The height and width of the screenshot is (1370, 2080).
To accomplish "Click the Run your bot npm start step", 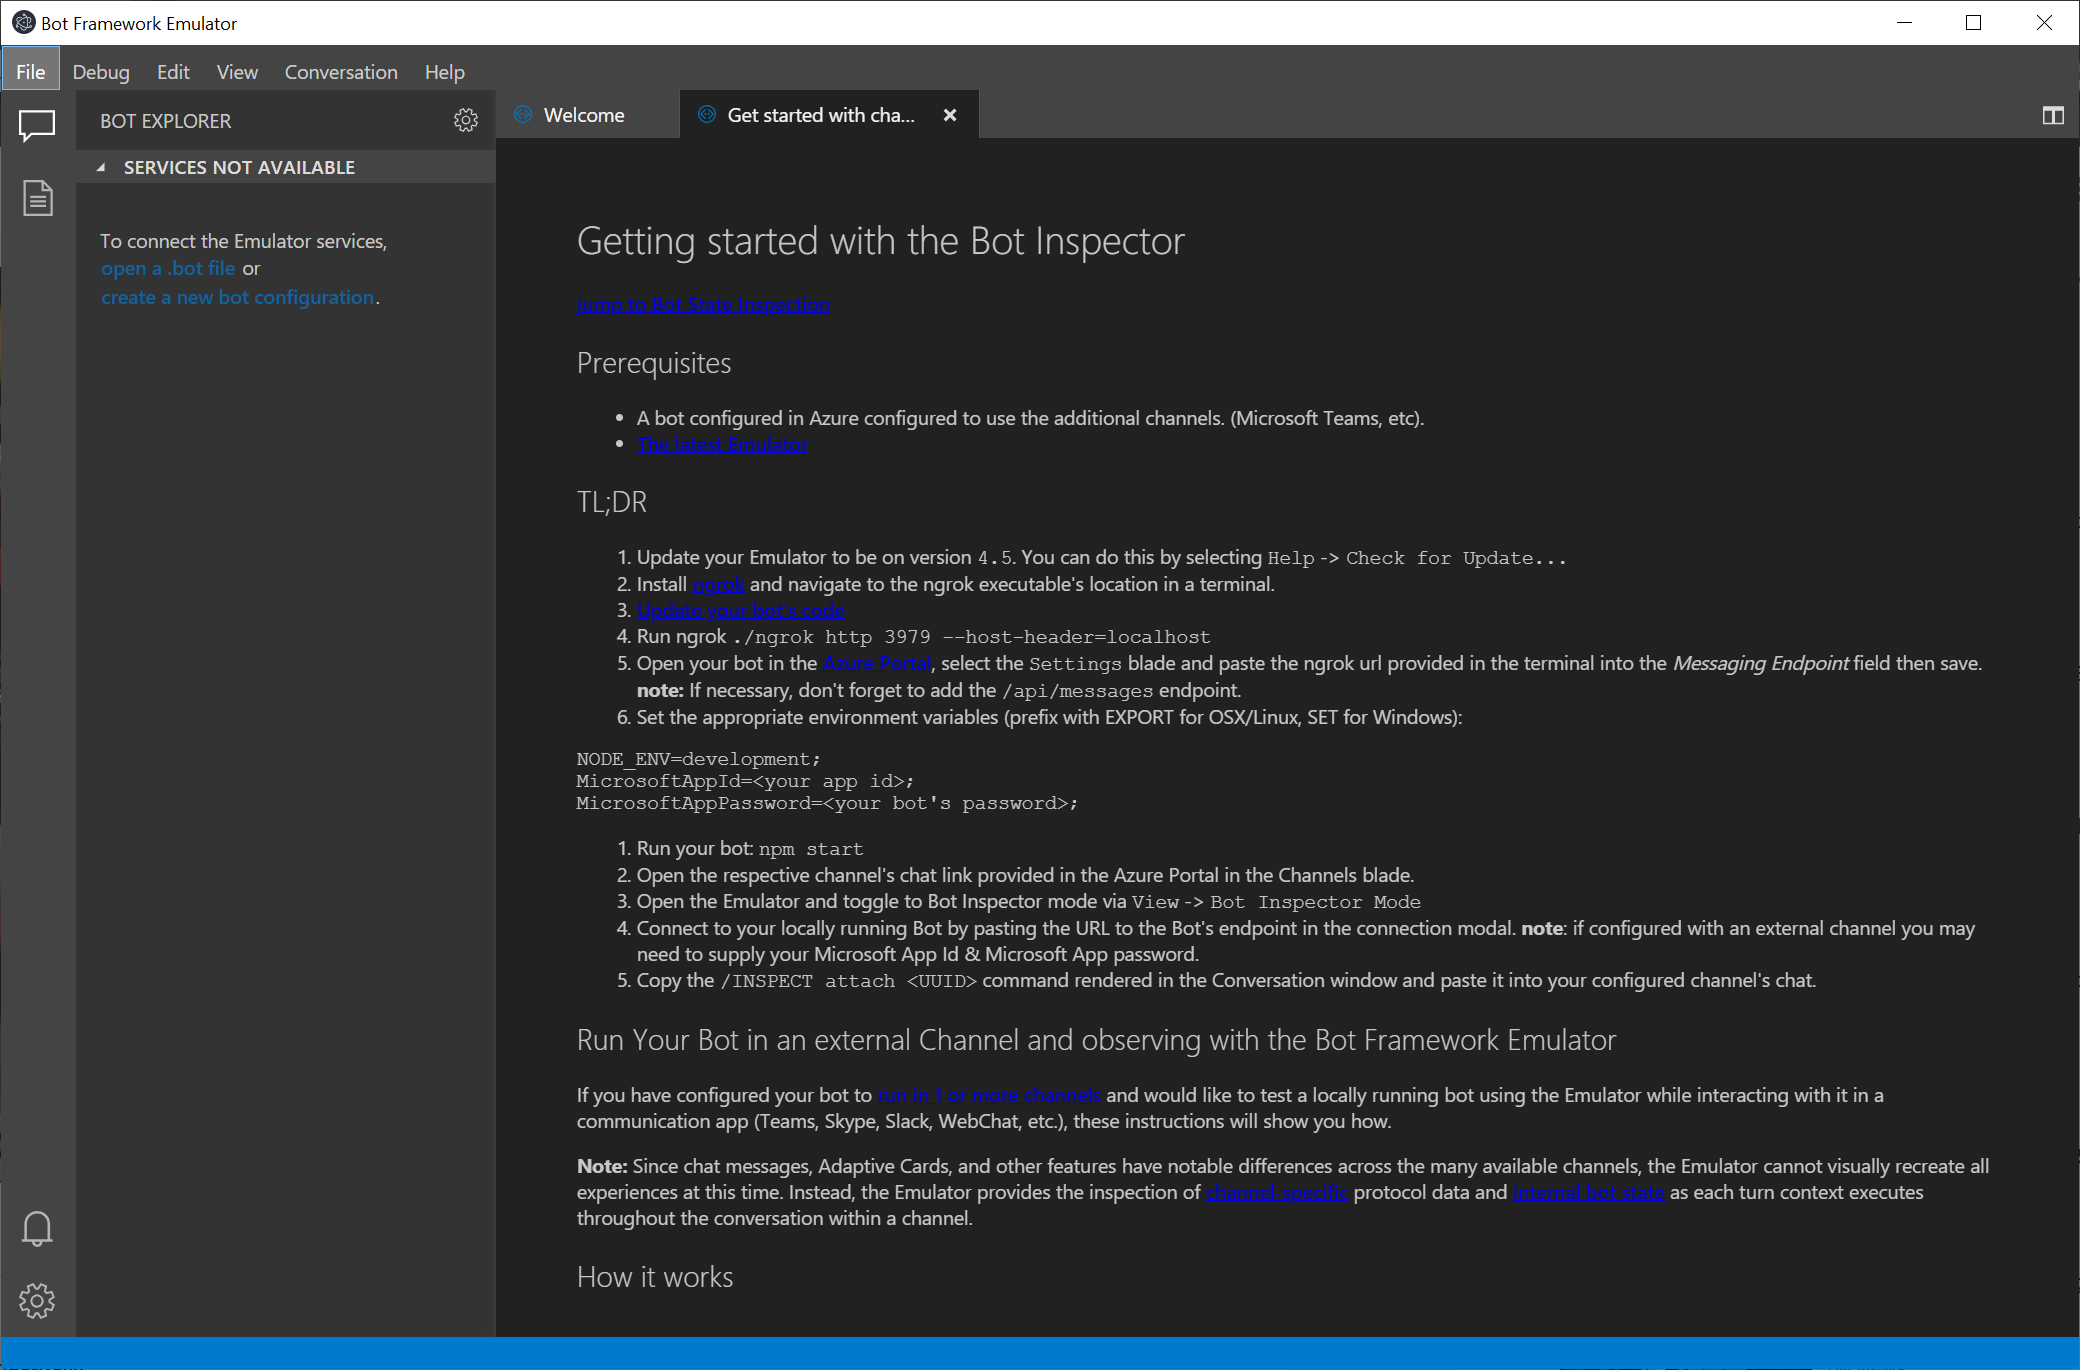I will click(750, 848).
